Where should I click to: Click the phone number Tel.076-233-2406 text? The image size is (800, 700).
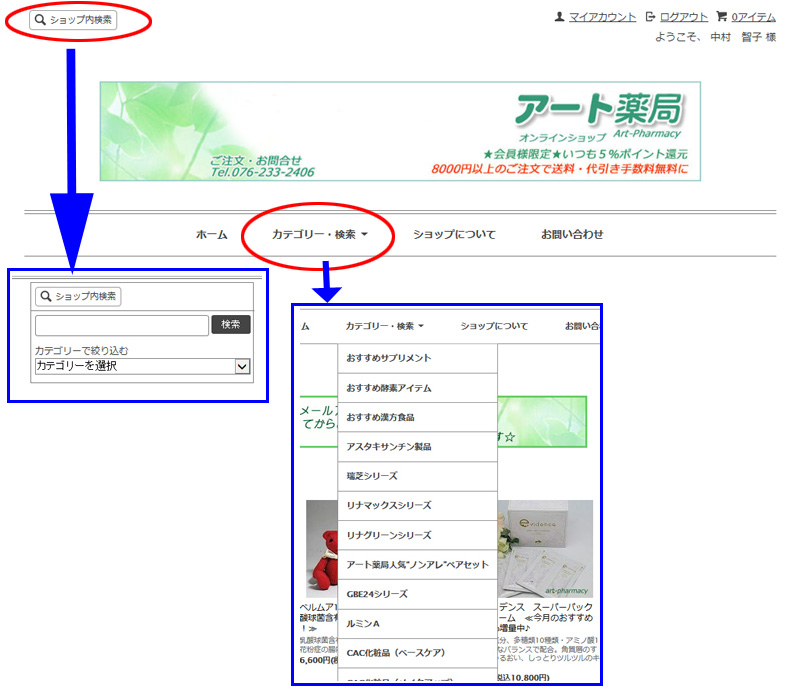263,172
